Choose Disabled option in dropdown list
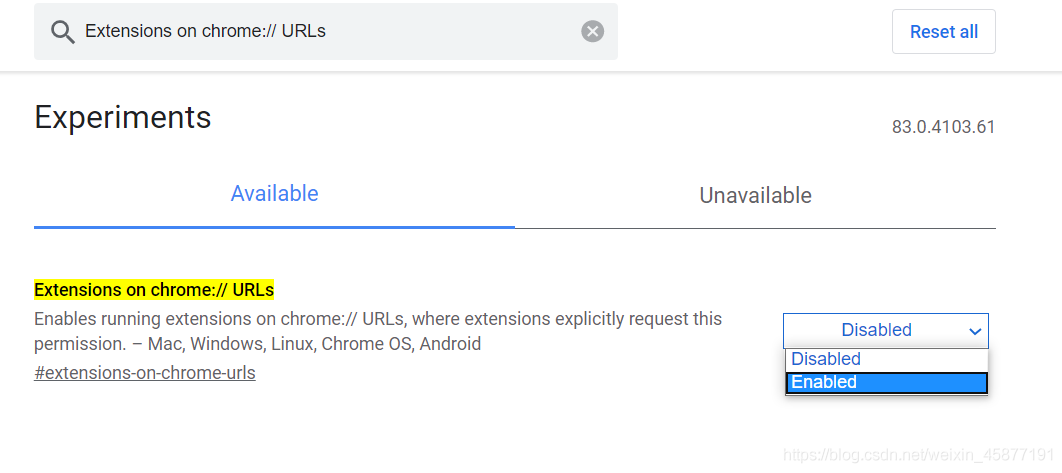Screen dimensions: 1062x473 tap(886, 359)
